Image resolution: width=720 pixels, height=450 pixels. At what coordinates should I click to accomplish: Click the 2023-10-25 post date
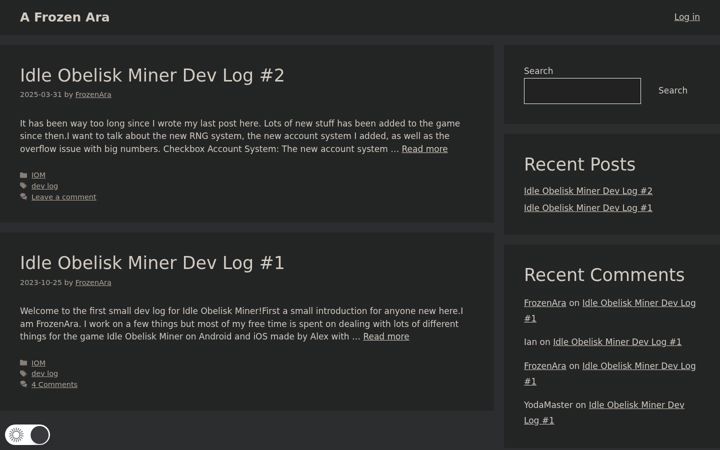tap(40, 282)
